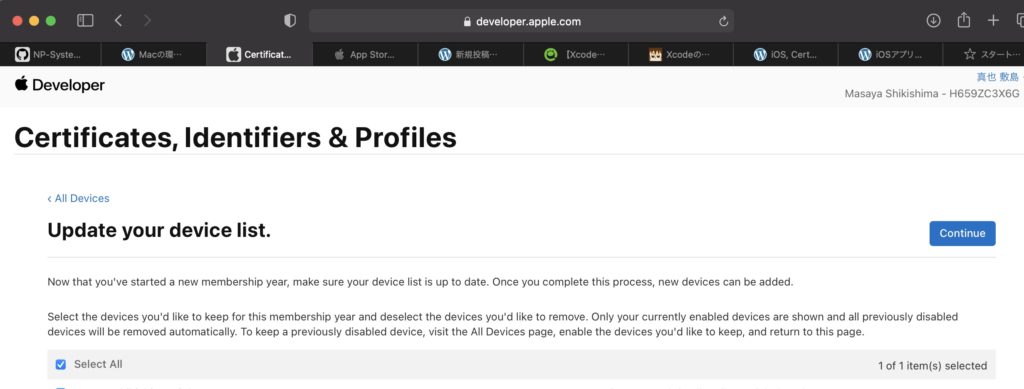Screen dimensions: 1024x389
Task: Reload the page with the refresh icon
Action: click(x=723, y=22)
